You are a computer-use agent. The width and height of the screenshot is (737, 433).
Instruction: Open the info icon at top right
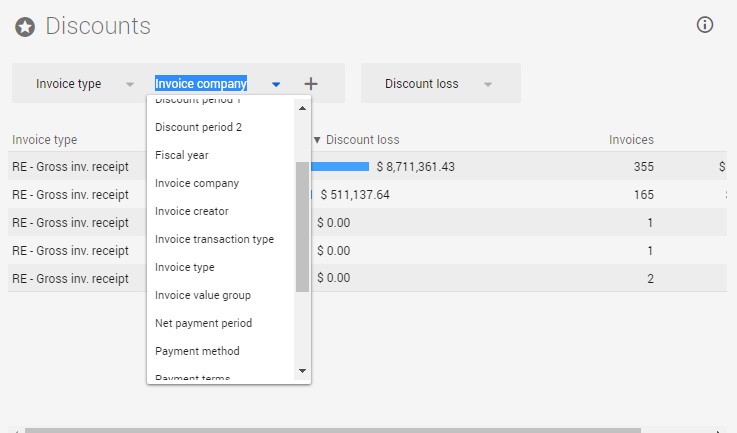click(x=704, y=25)
